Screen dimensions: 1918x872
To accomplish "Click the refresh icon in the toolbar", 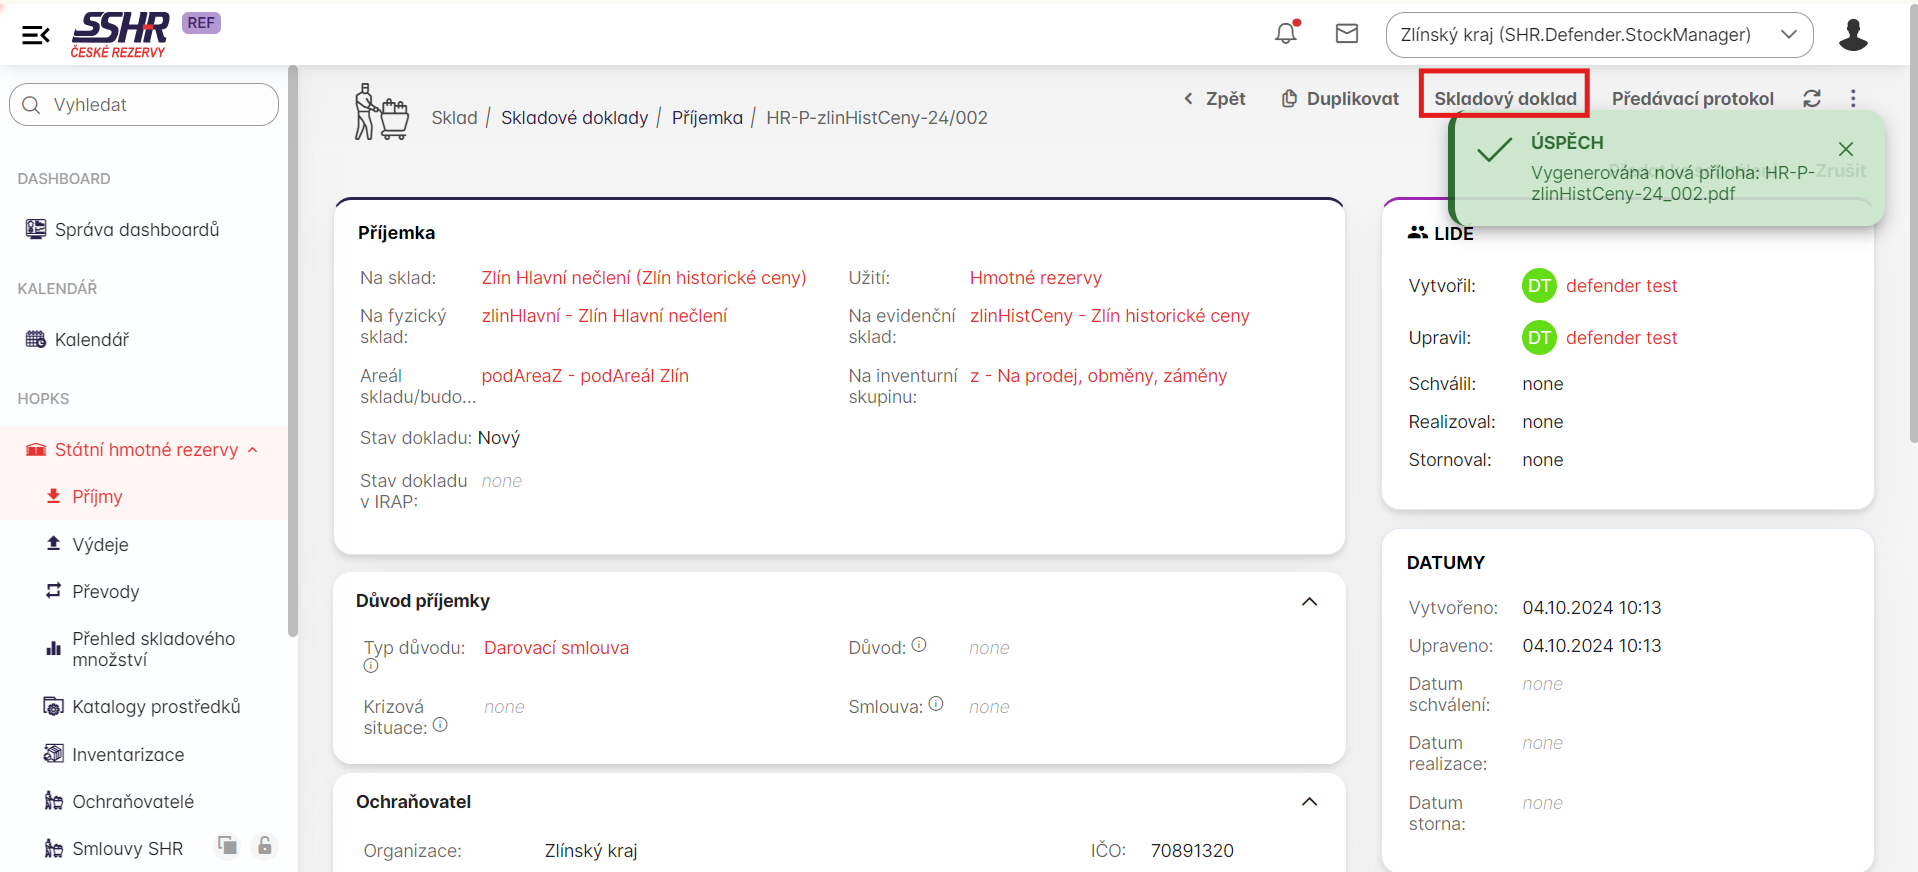I will tap(1812, 98).
